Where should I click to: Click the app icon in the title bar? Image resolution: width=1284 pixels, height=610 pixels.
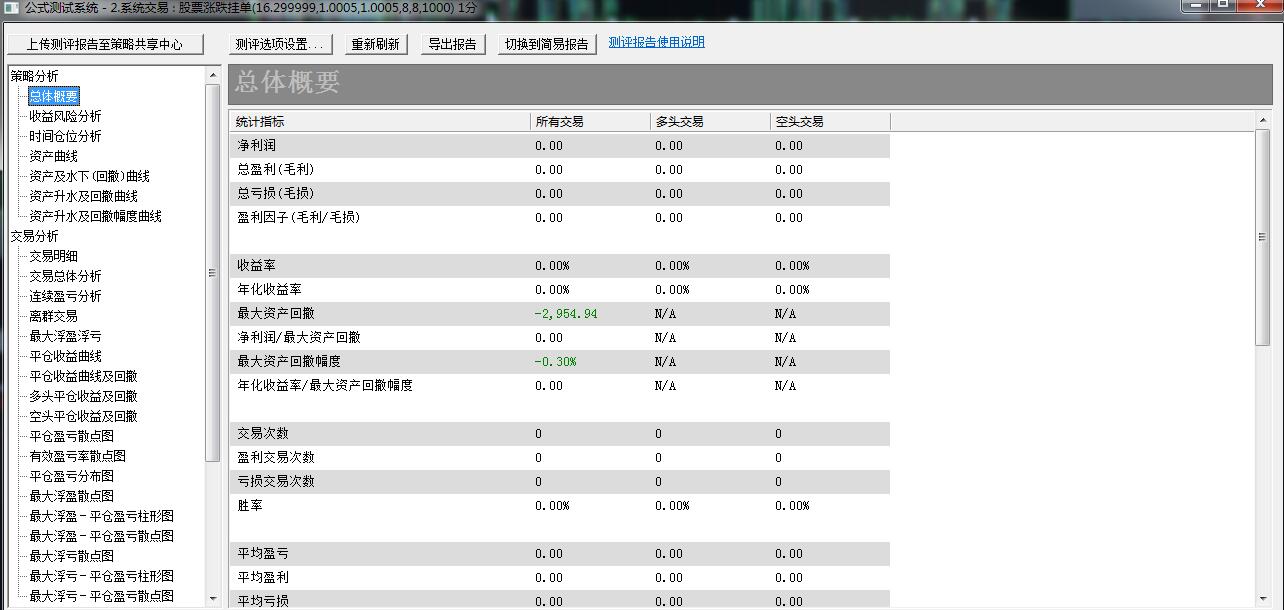(x=11, y=8)
